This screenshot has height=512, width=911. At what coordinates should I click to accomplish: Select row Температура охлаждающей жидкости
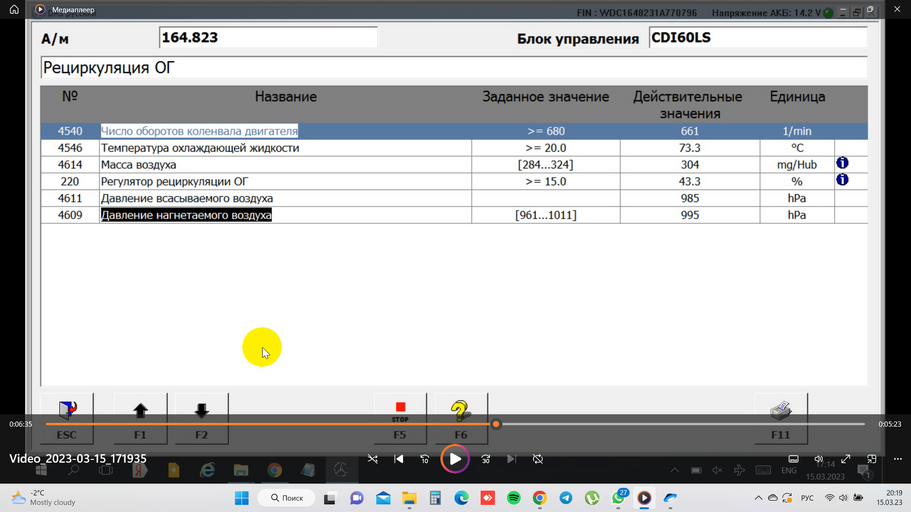coord(454,148)
